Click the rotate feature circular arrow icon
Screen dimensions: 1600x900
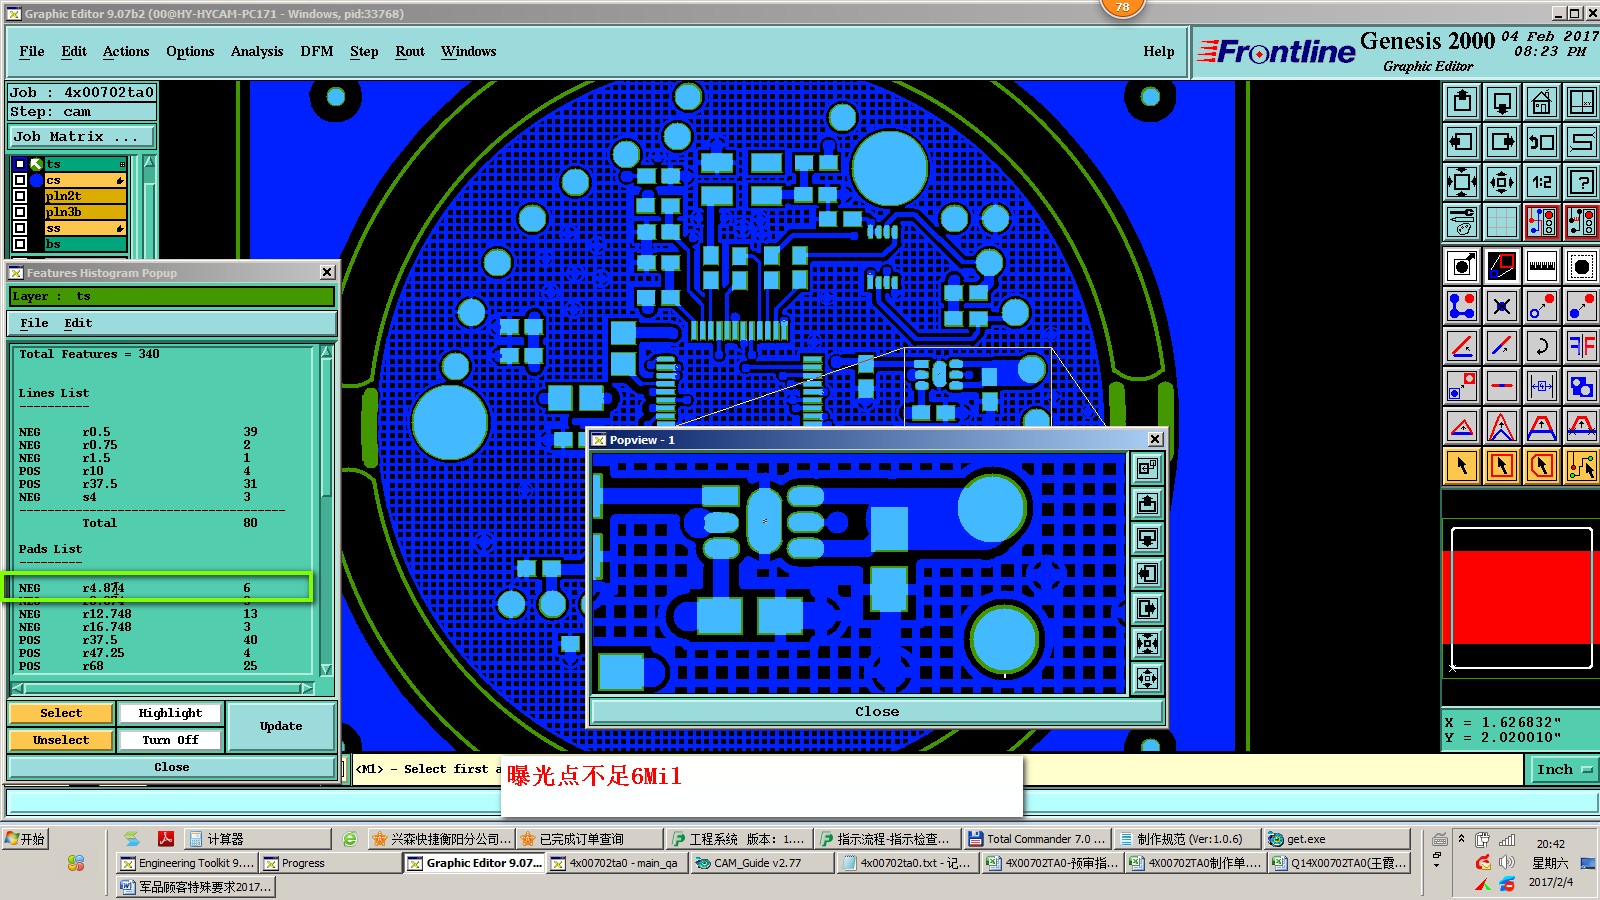(x=1542, y=346)
